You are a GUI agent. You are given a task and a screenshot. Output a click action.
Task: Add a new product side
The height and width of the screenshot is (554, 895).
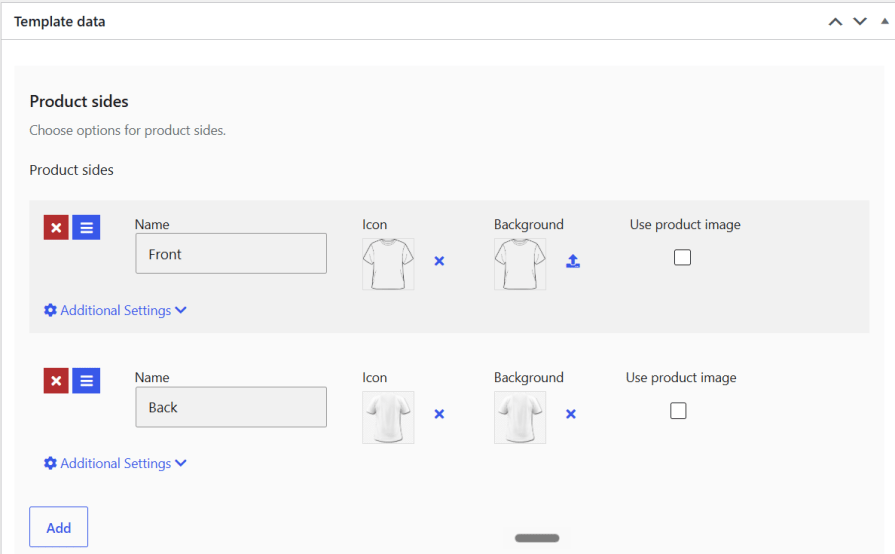tap(59, 527)
